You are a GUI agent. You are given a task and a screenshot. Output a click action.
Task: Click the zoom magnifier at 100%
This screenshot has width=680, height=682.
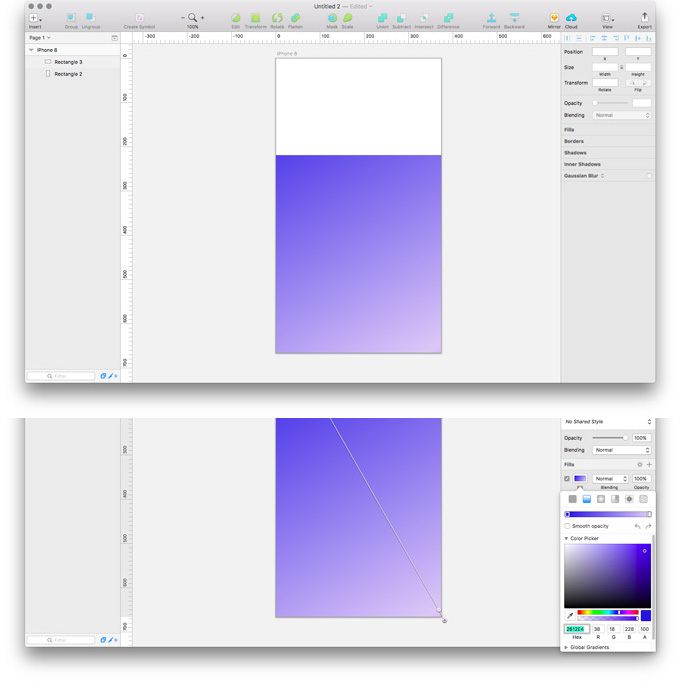pos(192,18)
